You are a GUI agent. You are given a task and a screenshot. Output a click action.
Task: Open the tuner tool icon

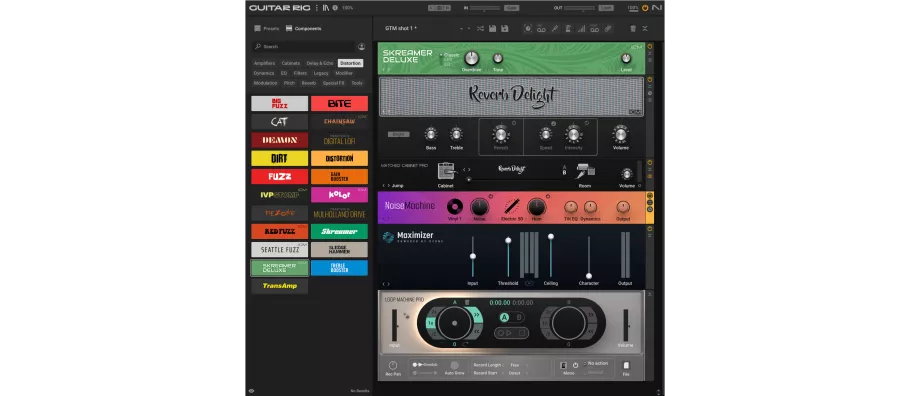554,28
